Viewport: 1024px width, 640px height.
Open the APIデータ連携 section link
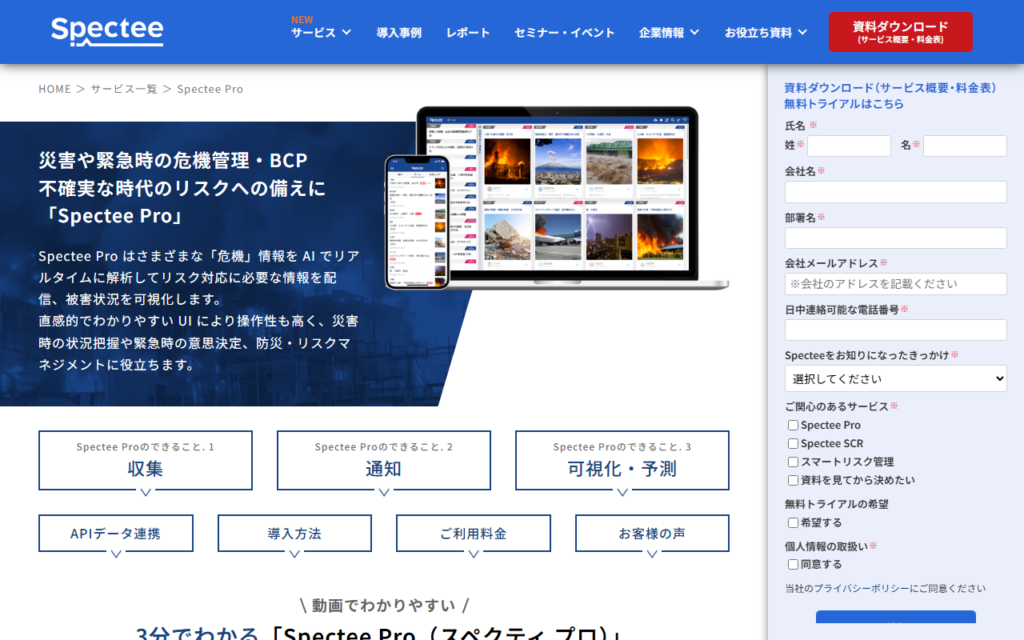(115, 534)
